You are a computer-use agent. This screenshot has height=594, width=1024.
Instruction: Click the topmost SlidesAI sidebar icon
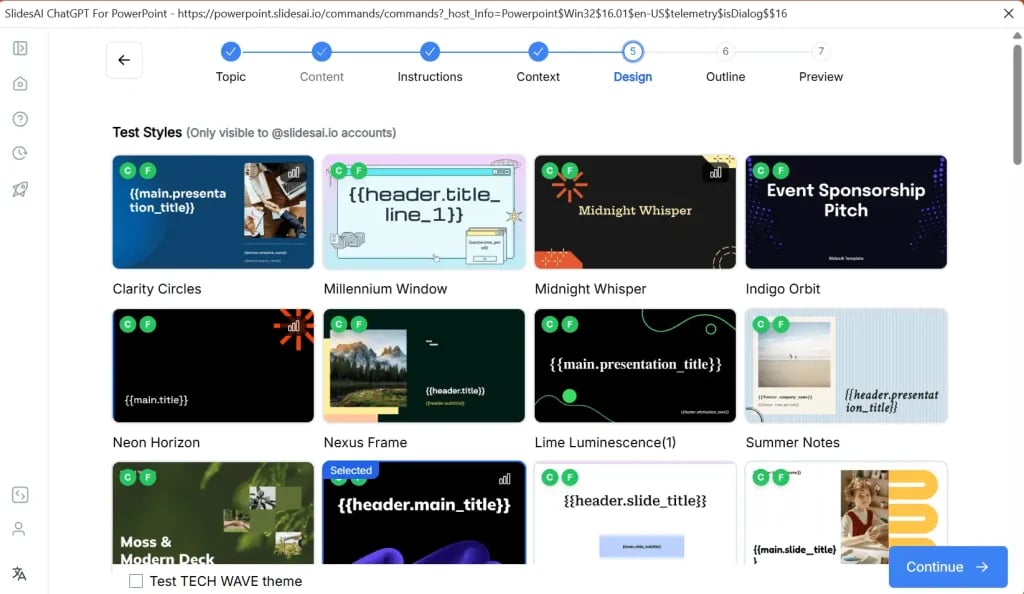[20, 47]
